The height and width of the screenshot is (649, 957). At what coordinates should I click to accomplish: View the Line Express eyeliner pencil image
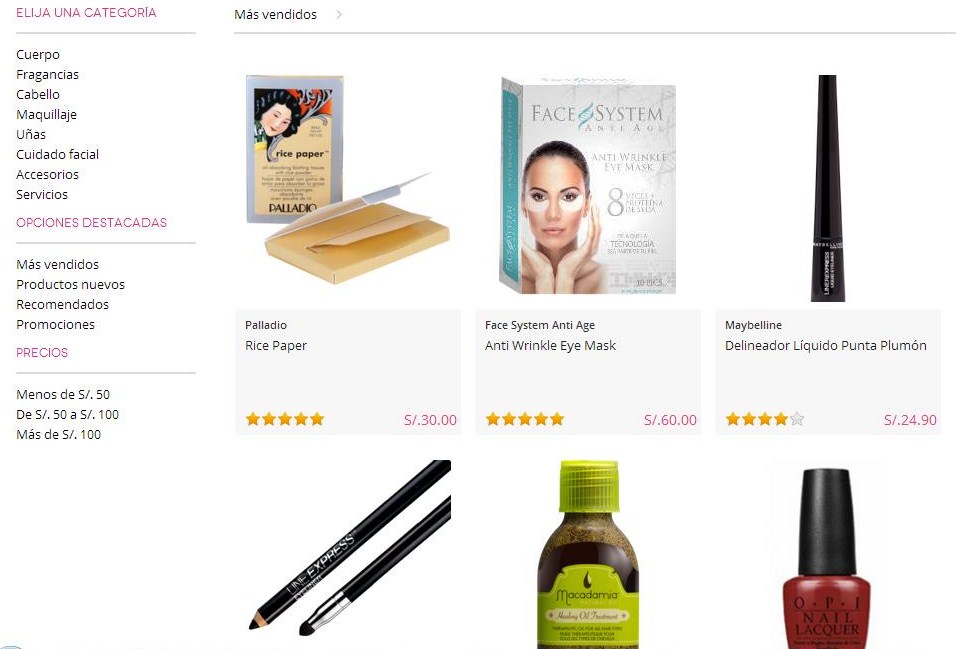tap(350, 545)
